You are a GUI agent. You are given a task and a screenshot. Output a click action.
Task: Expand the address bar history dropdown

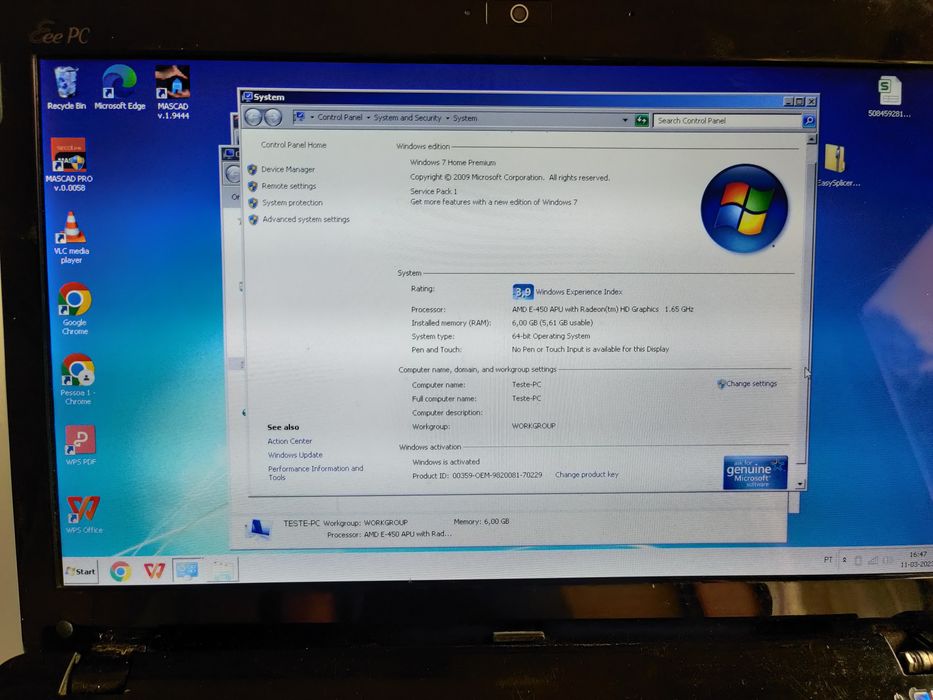[x=625, y=120]
